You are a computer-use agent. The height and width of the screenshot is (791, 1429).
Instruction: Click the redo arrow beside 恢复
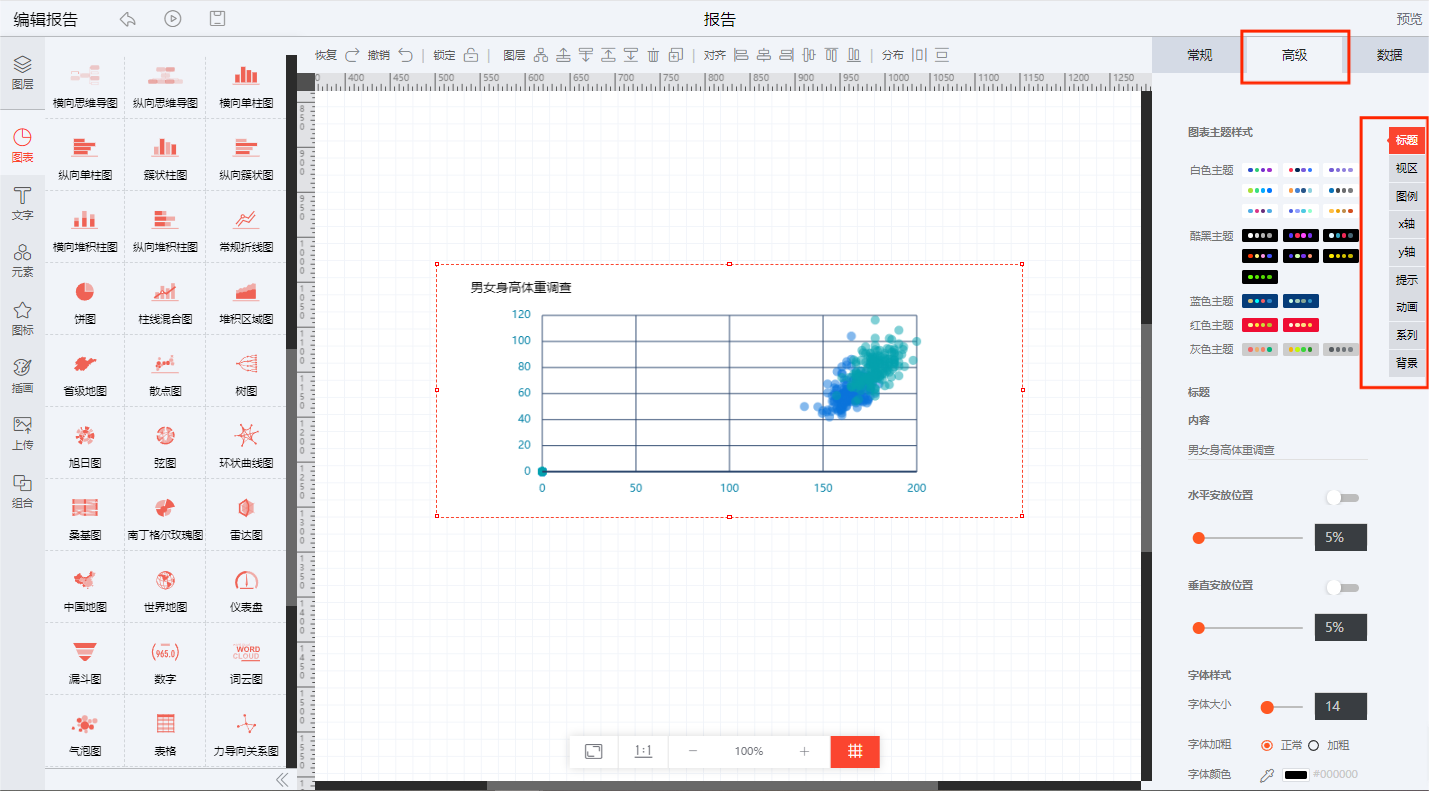(x=352, y=55)
